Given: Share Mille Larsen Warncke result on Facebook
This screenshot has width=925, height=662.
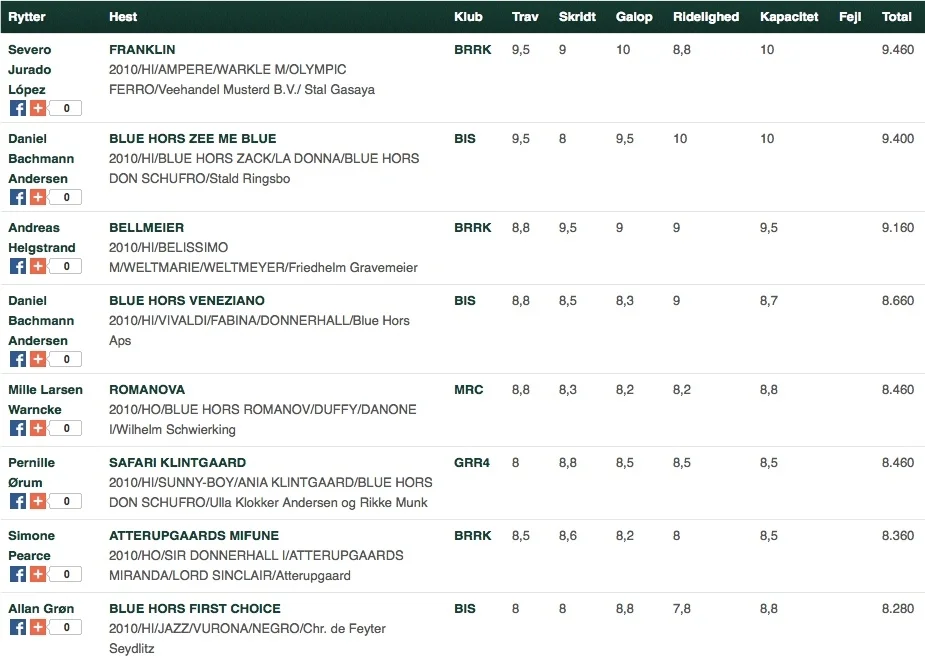Looking at the screenshot, I should click(x=18, y=428).
